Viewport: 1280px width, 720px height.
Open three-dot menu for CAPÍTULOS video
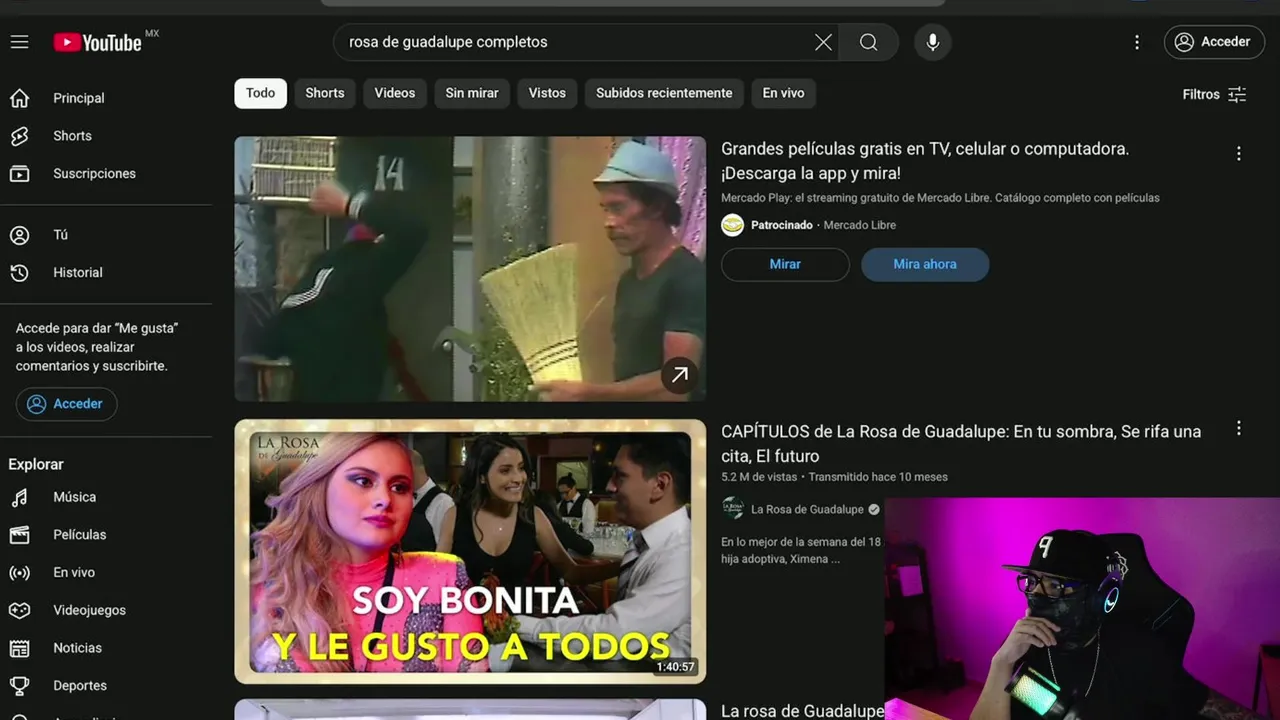[1238, 428]
